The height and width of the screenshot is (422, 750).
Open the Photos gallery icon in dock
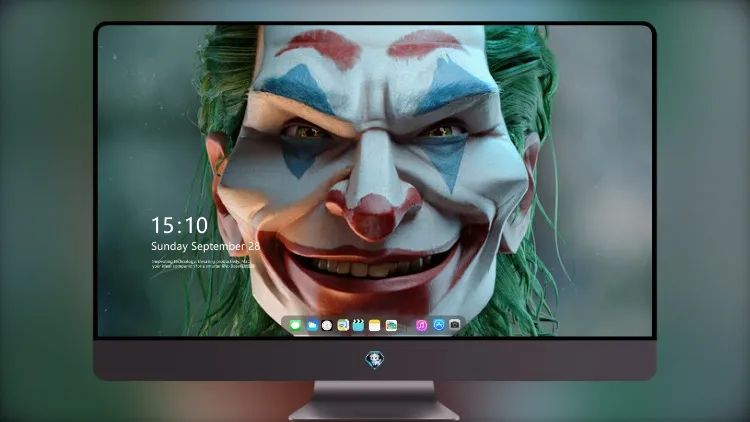click(x=391, y=325)
